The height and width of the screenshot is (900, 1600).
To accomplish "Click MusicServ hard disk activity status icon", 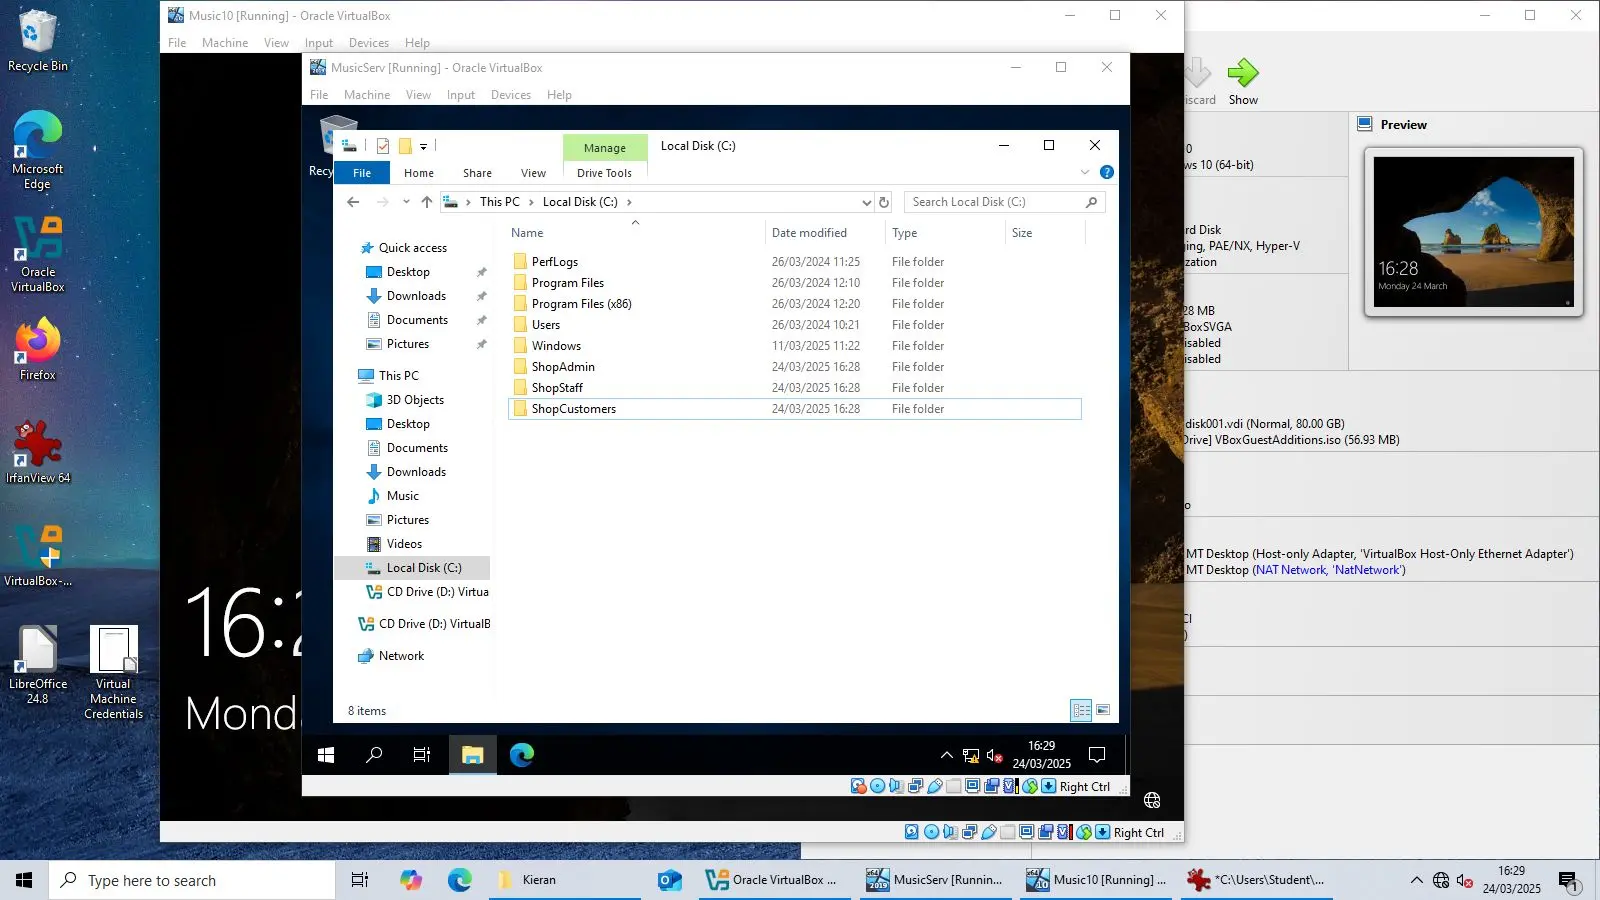I will (859, 786).
